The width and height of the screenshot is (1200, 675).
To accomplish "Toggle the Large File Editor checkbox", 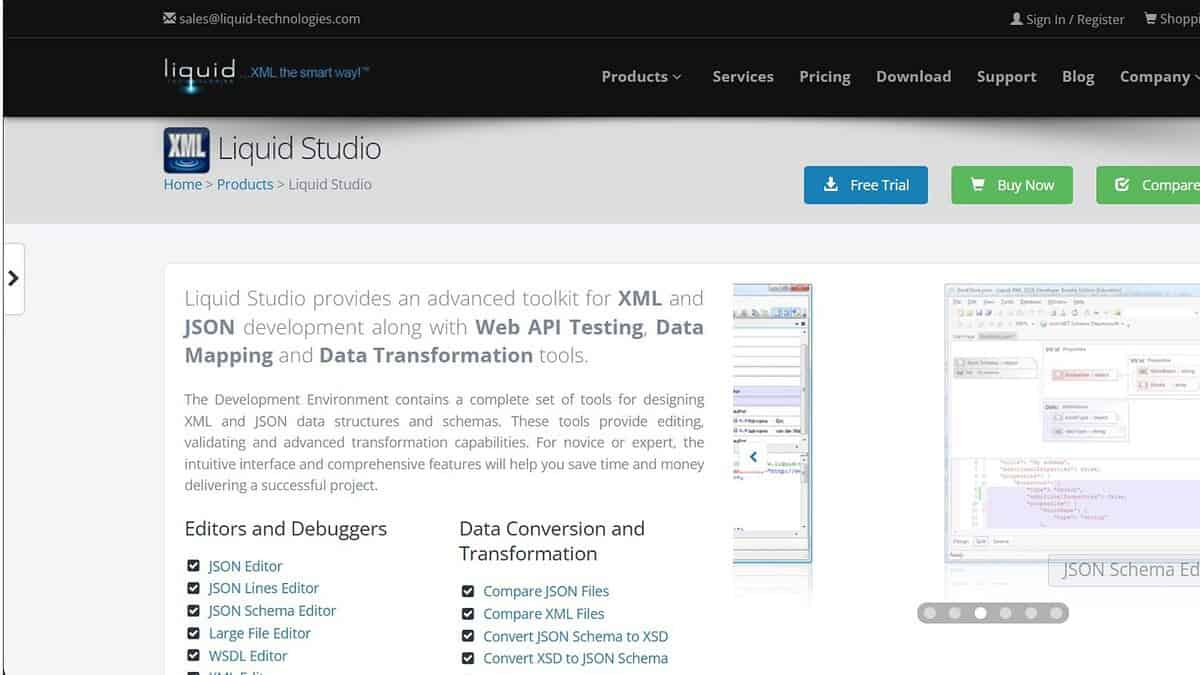I will click(193, 633).
